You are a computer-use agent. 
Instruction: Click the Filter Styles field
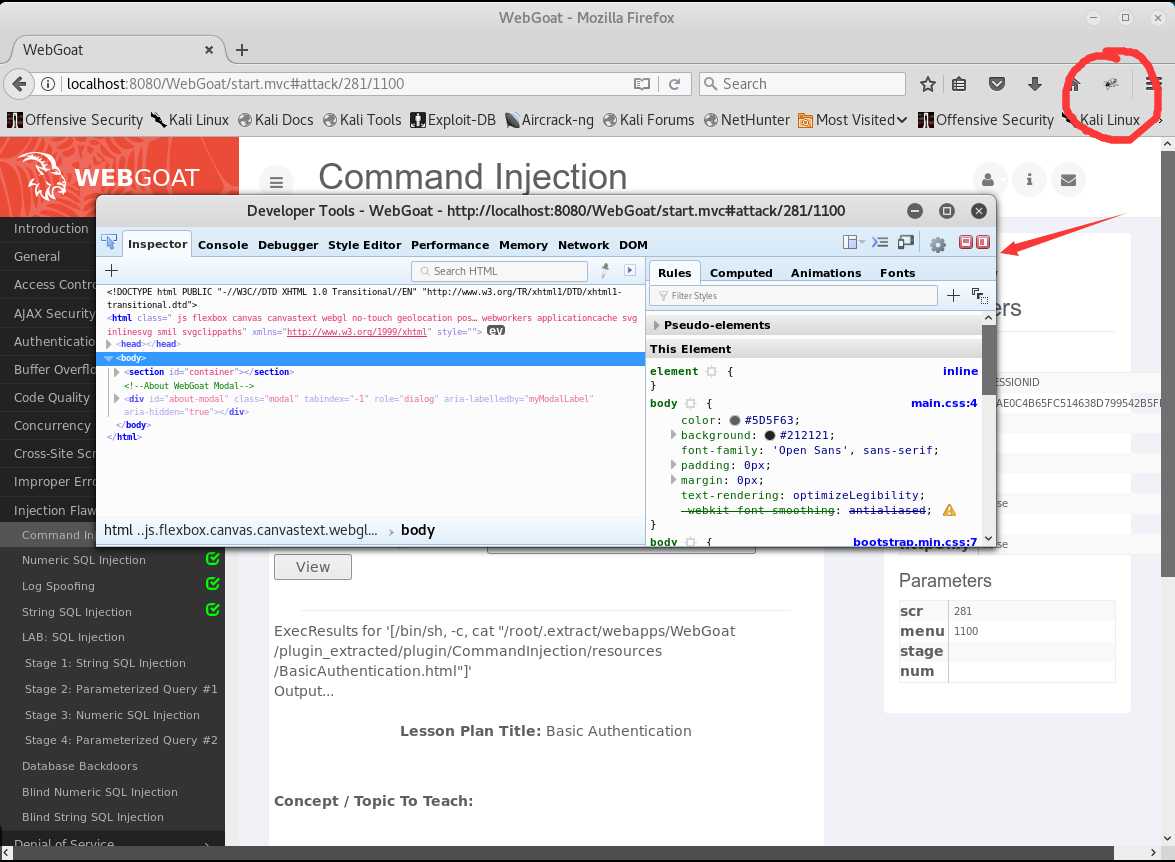(x=794, y=296)
